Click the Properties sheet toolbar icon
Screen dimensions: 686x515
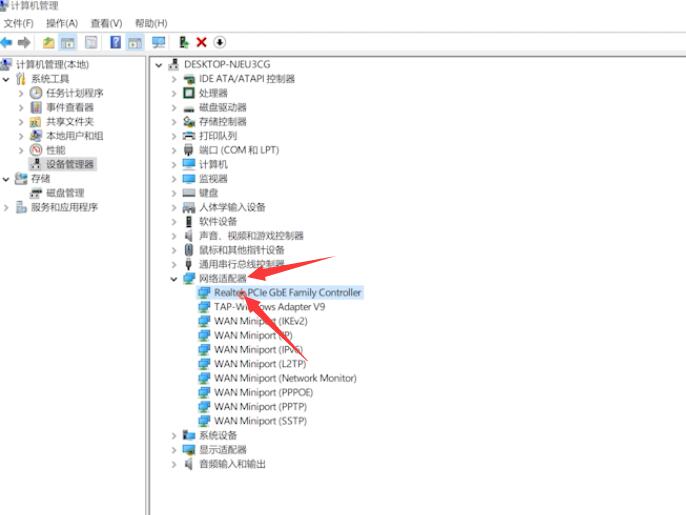[91, 42]
